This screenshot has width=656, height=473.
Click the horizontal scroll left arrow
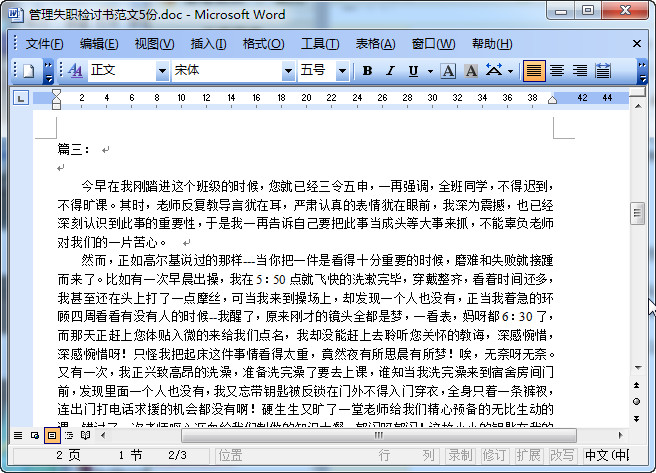tap(103, 435)
